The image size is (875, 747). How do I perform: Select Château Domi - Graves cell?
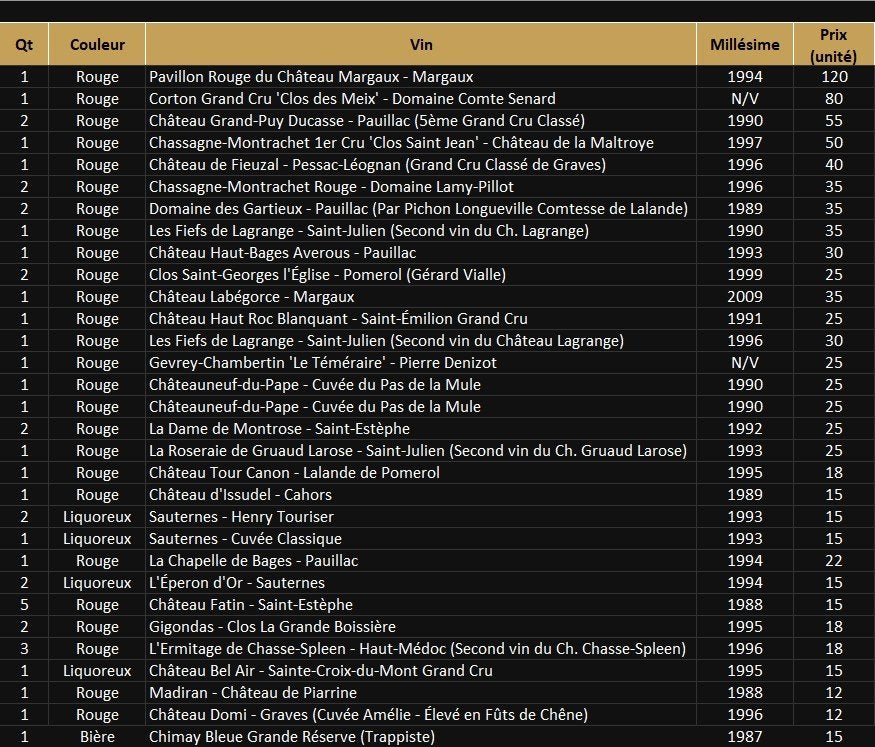(421, 715)
